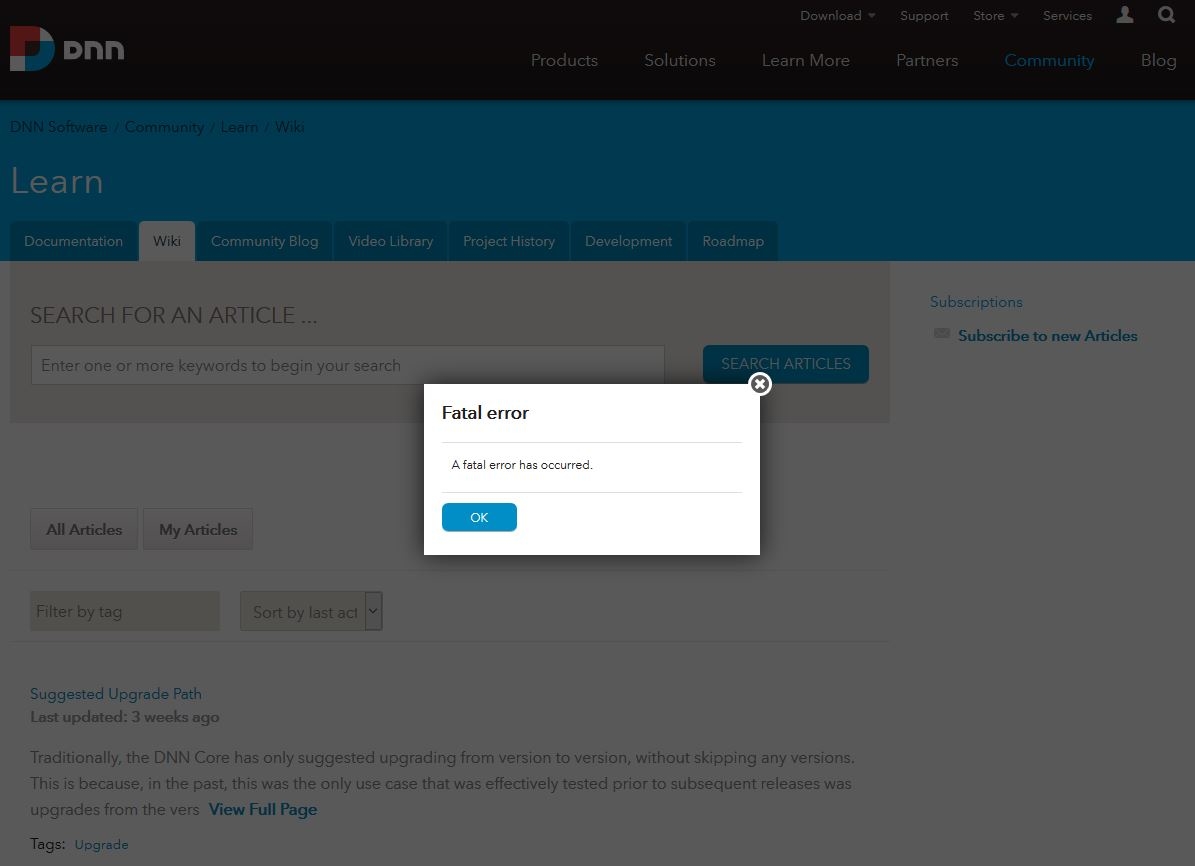
Task: Go to the Blog menu item
Action: click(x=1158, y=60)
